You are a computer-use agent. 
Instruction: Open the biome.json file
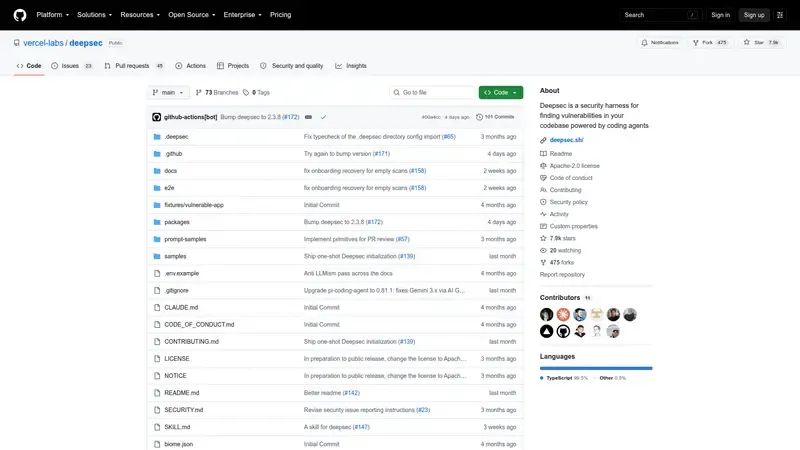tap(179, 444)
